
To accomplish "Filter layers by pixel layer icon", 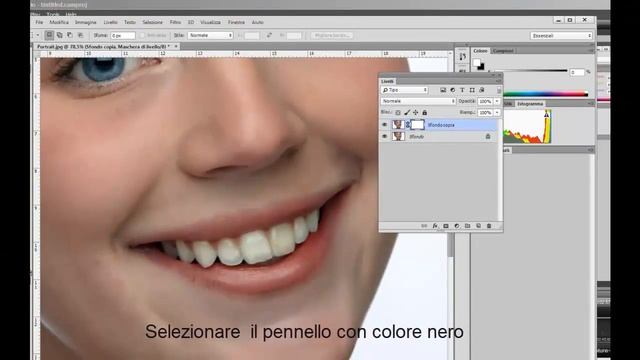I will pos(443,90).
